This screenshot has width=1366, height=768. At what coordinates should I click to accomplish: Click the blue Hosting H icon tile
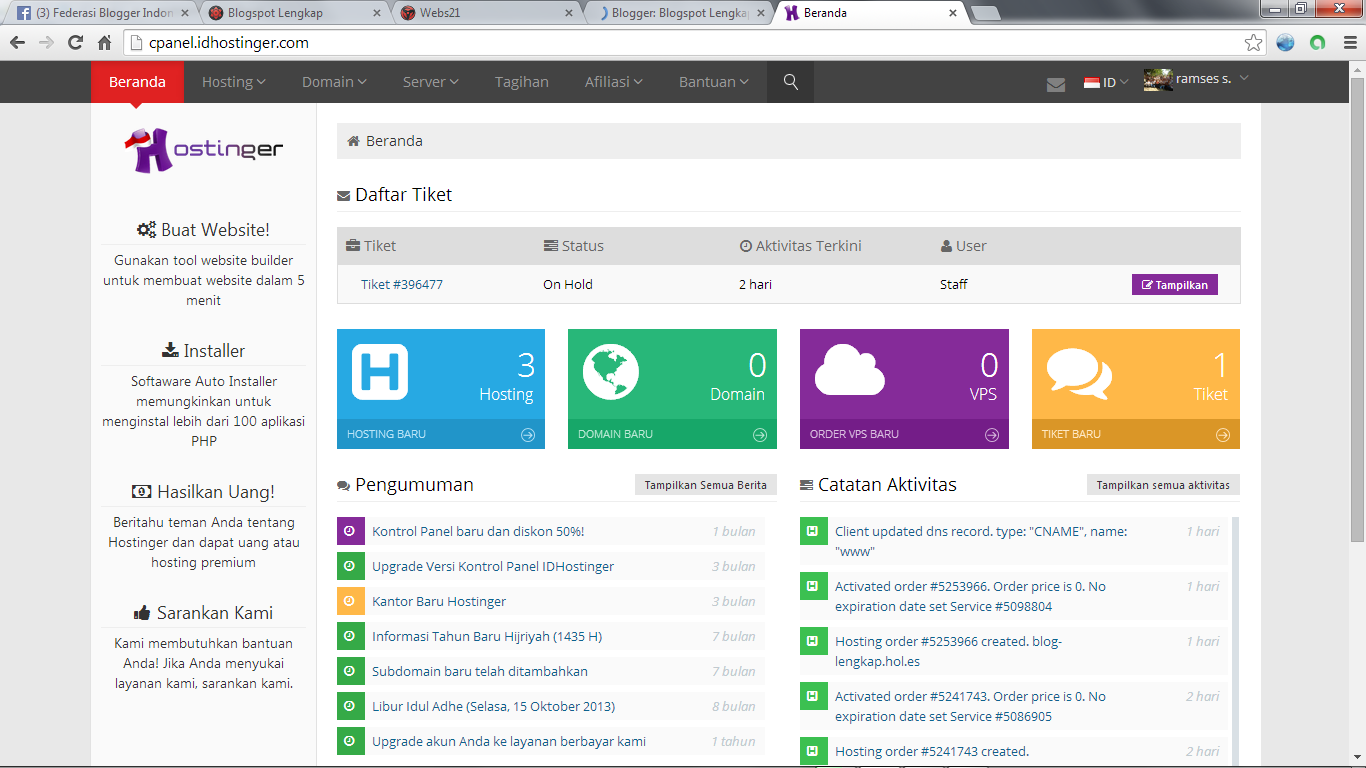click(x=380, y=372)
